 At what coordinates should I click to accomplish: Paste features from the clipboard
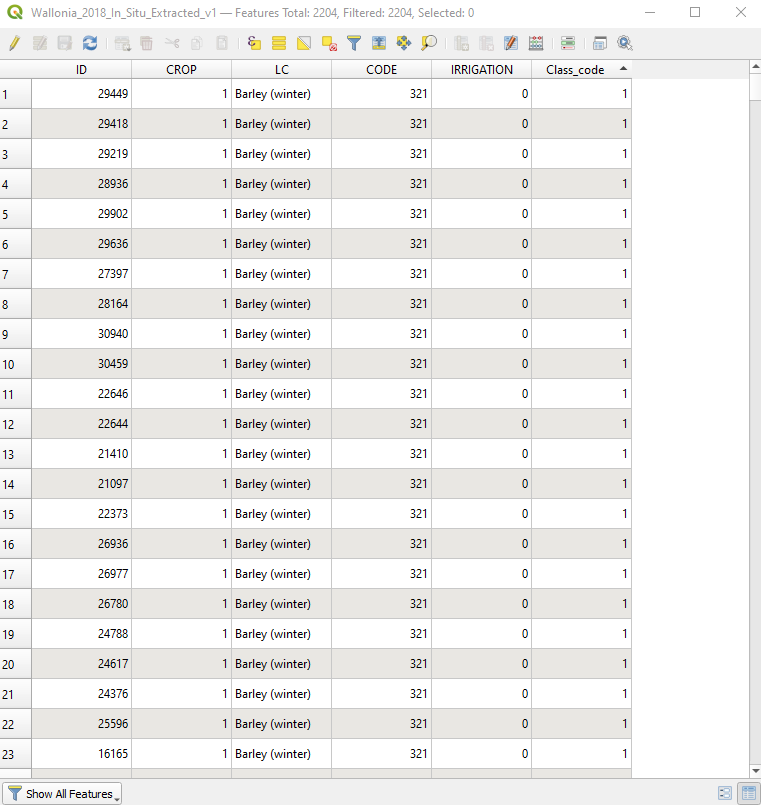[222, 43]
